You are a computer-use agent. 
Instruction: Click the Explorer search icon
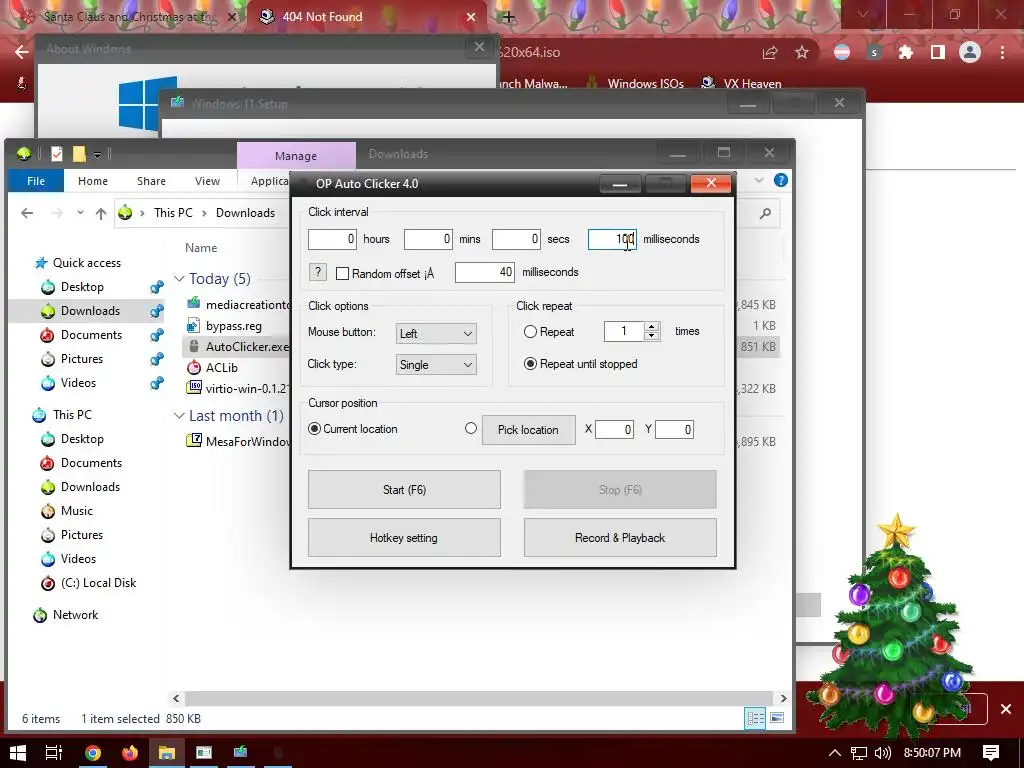pos(765,213)
